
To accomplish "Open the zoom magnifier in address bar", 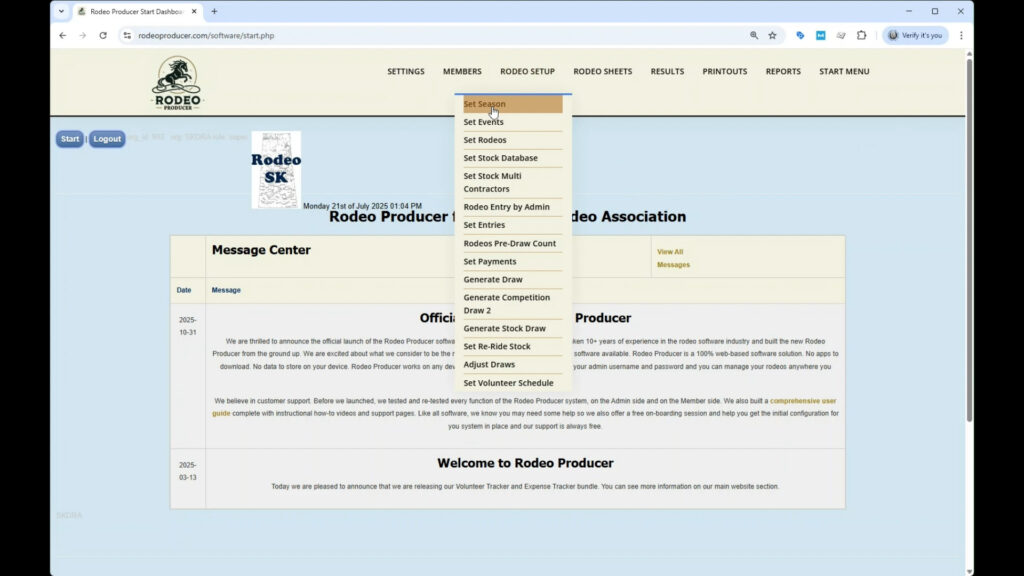I will 753,34.
